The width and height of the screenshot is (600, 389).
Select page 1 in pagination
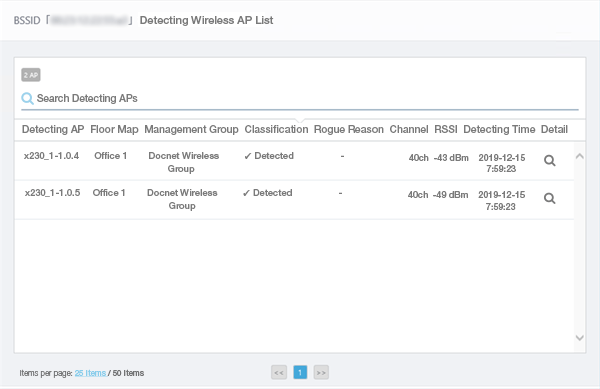300,373
